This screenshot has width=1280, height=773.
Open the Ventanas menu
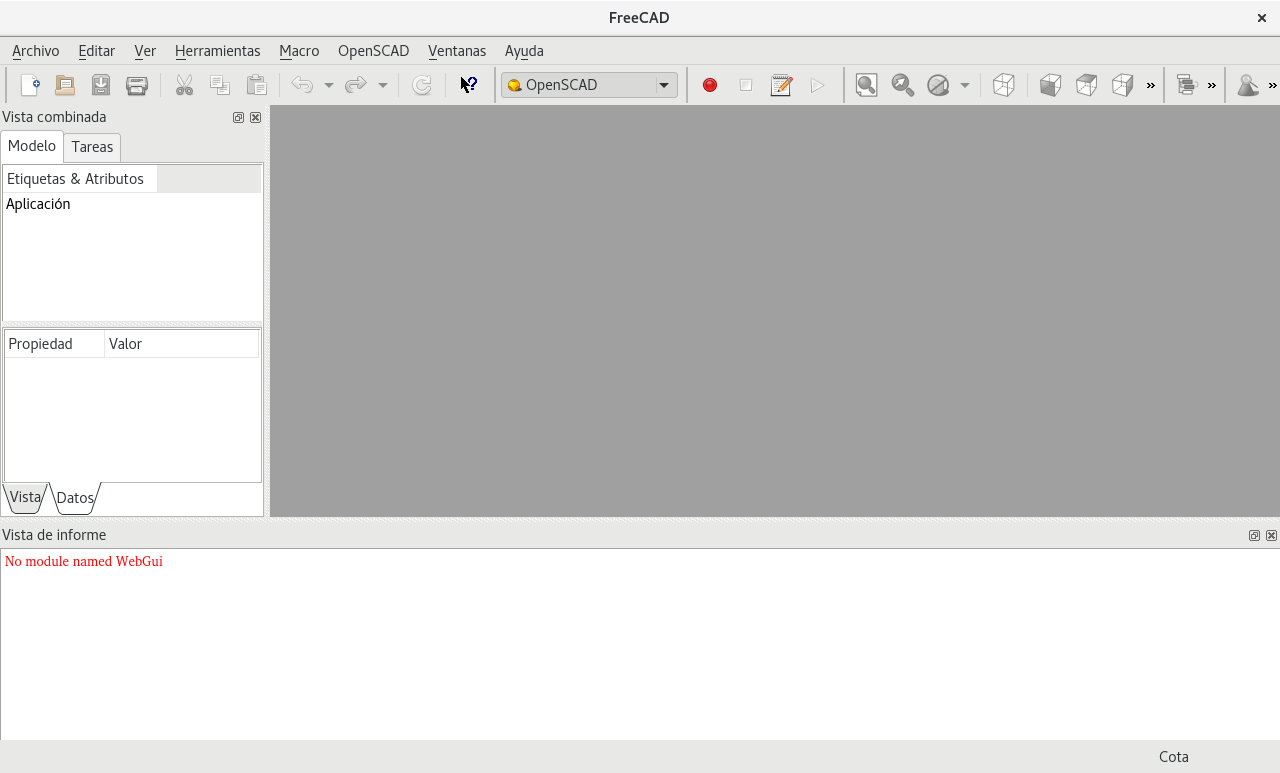(x=457, y=51)
